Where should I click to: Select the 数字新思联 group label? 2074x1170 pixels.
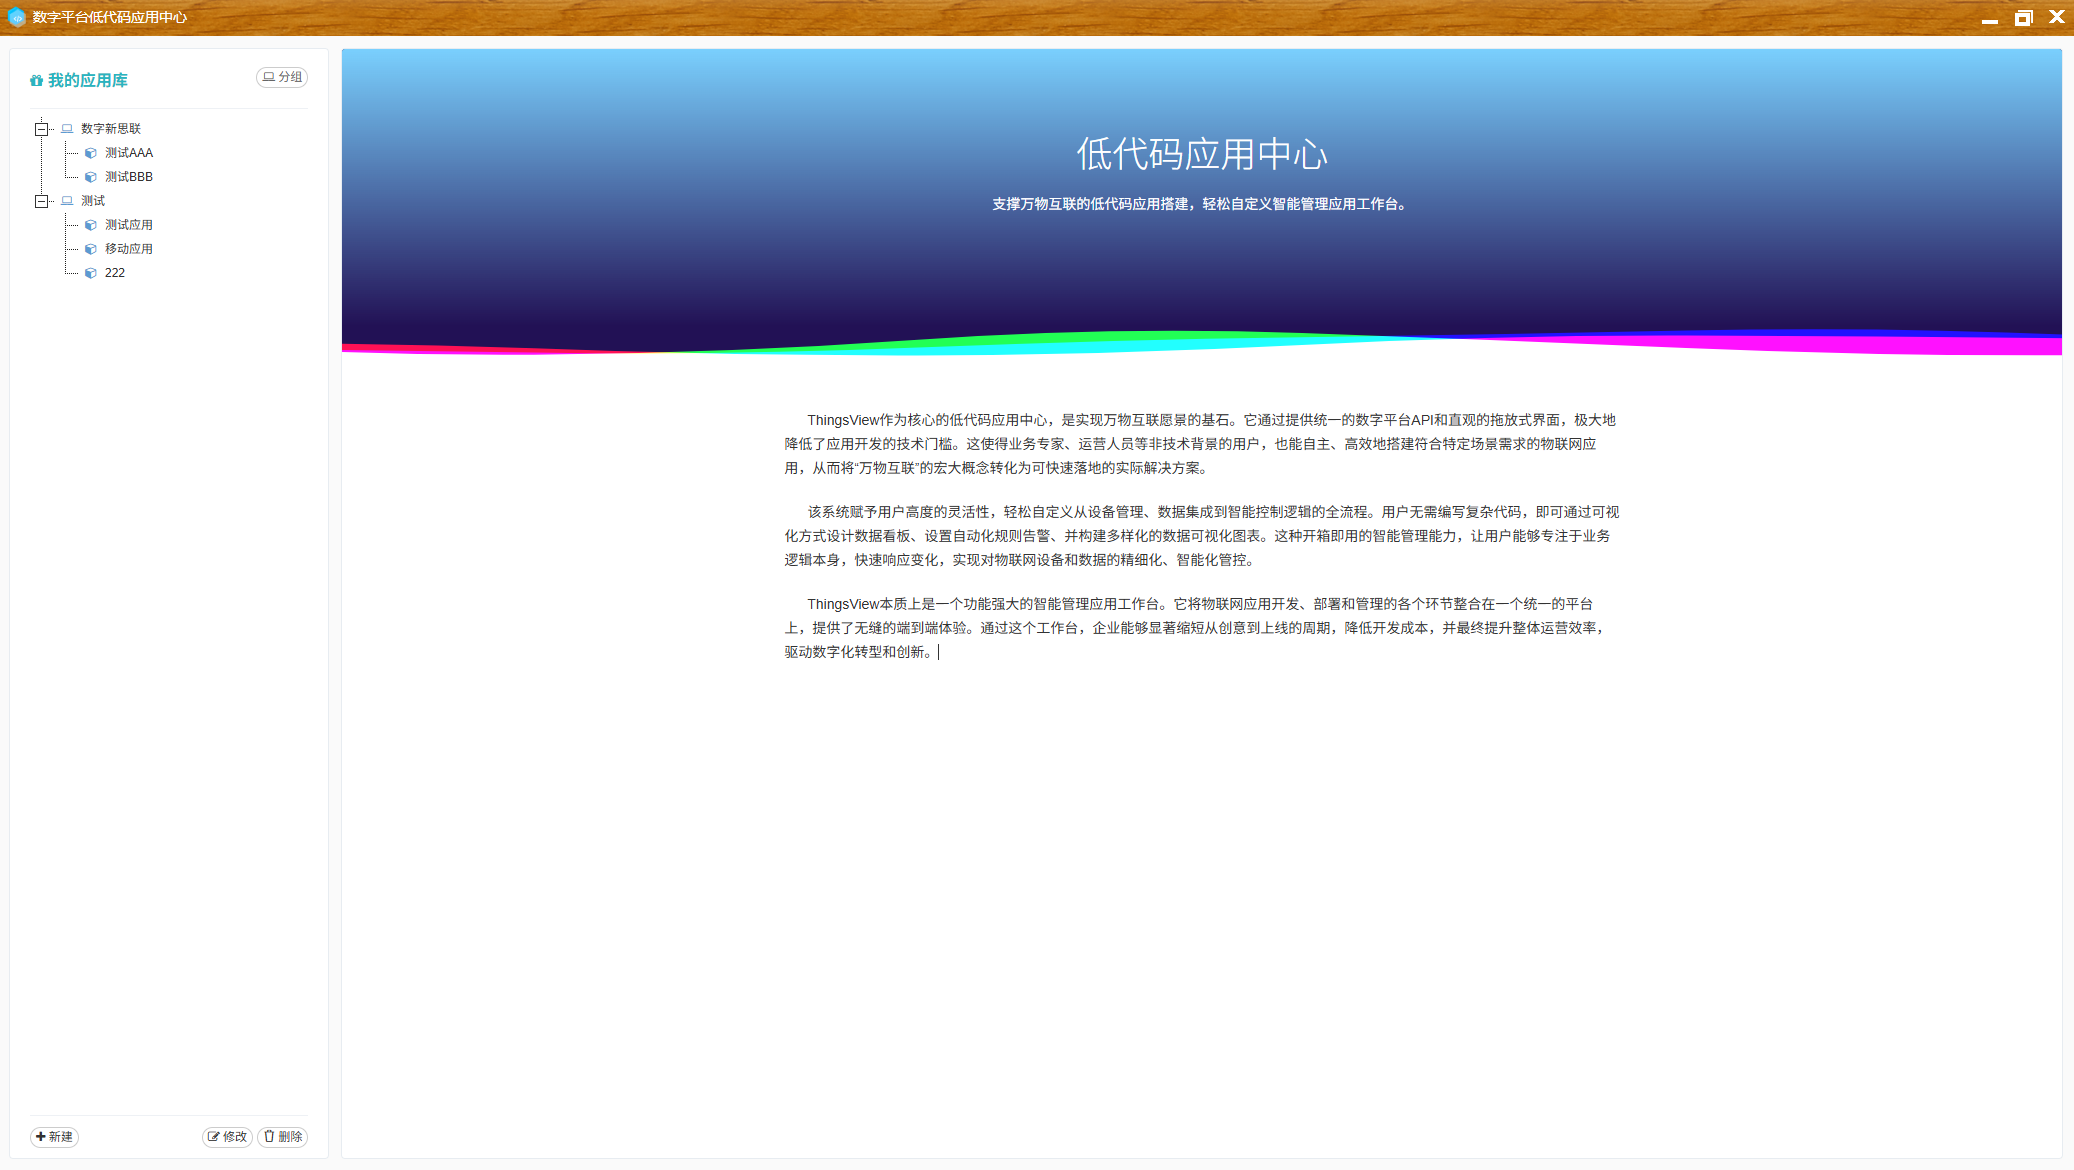(111, 129)
